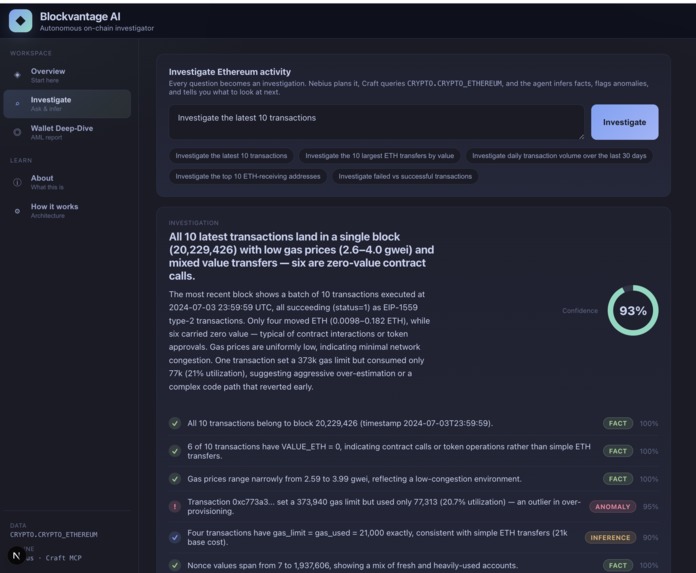Click 'Autonomous on-chain investigator' subtitle
Image resolution: width=696 pixels, height=573 pixels.
point(97,28)
